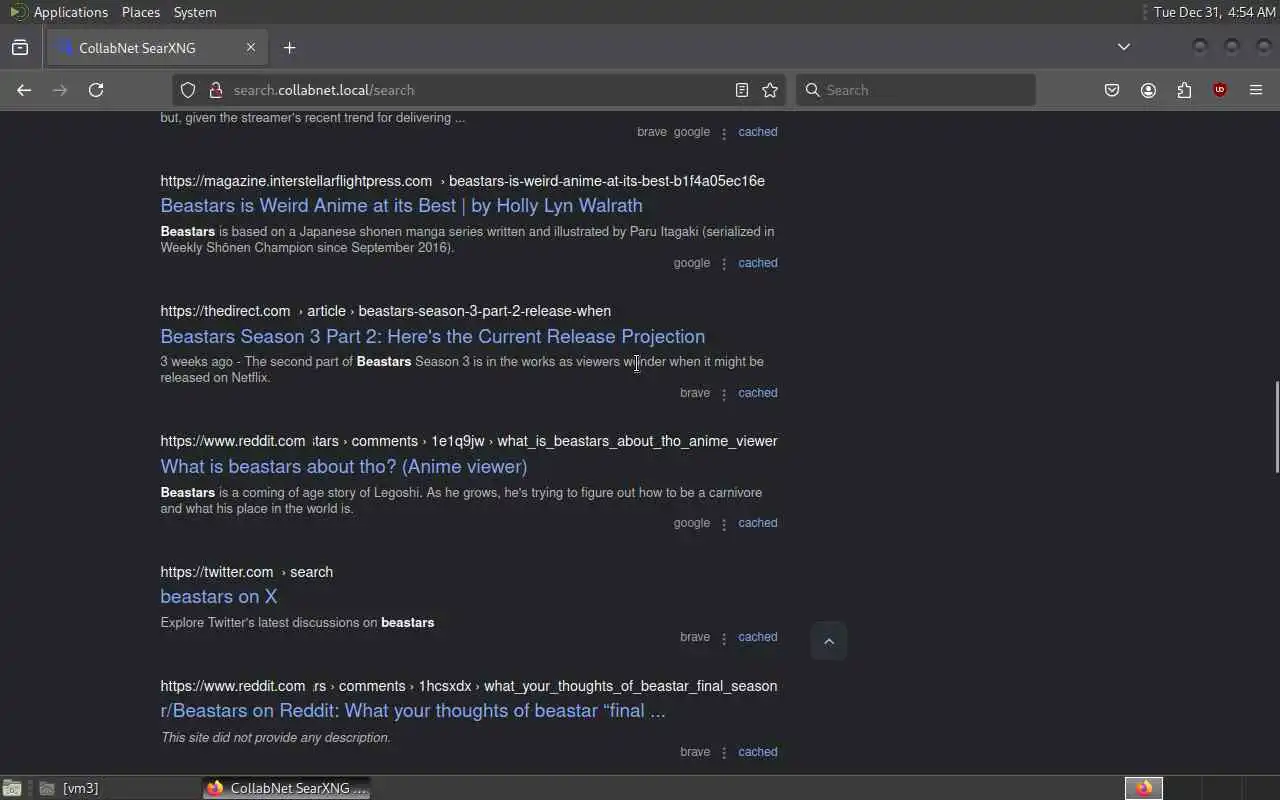This screenshot has width=1280, height=800.
Task: Open the System menu
Action: point(195,12)
